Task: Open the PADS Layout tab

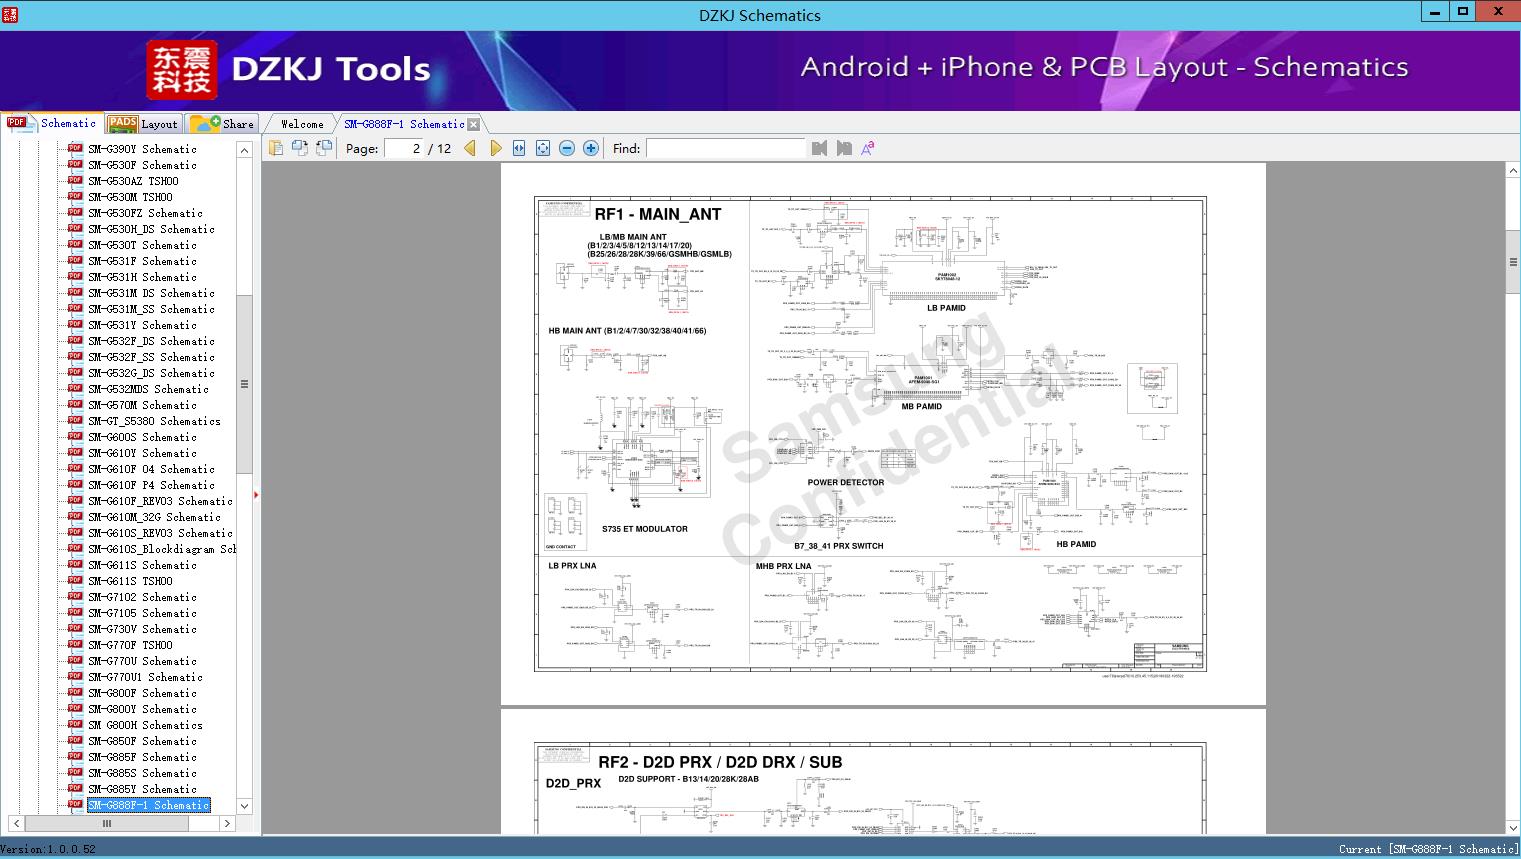Action: [x=142, y=124]
